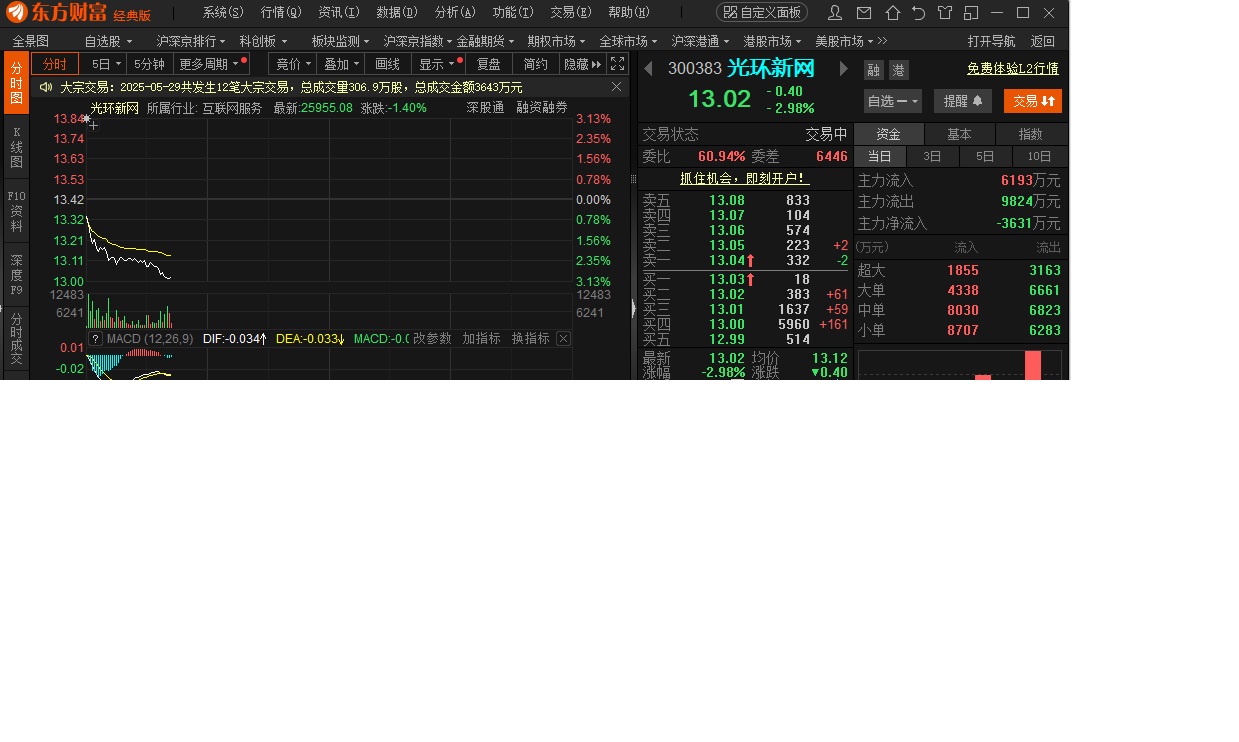This screenshot has width=1239, height=742.
Task: Open 行情(Q) menu
Action: [x=281, y=13]
